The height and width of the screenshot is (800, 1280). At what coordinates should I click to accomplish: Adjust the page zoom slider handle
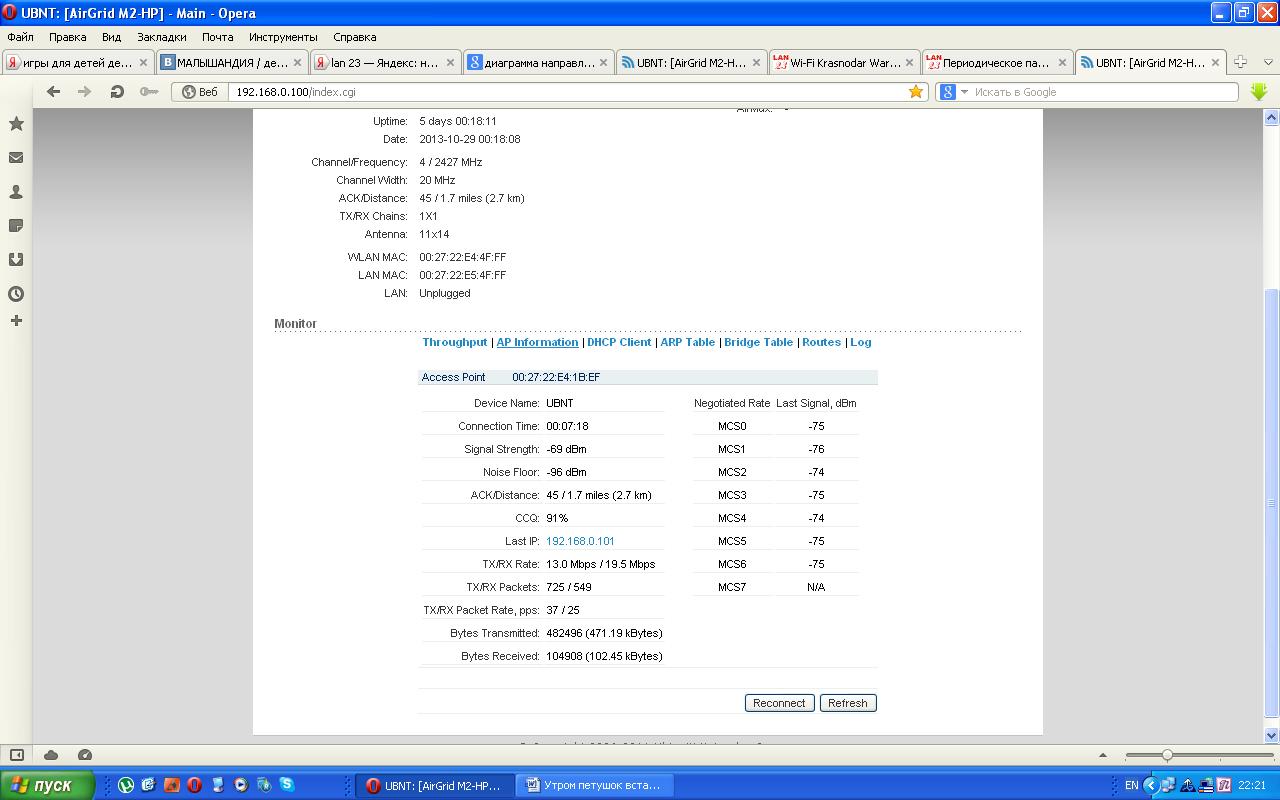pyautogui.click(x=1167, y=755)
